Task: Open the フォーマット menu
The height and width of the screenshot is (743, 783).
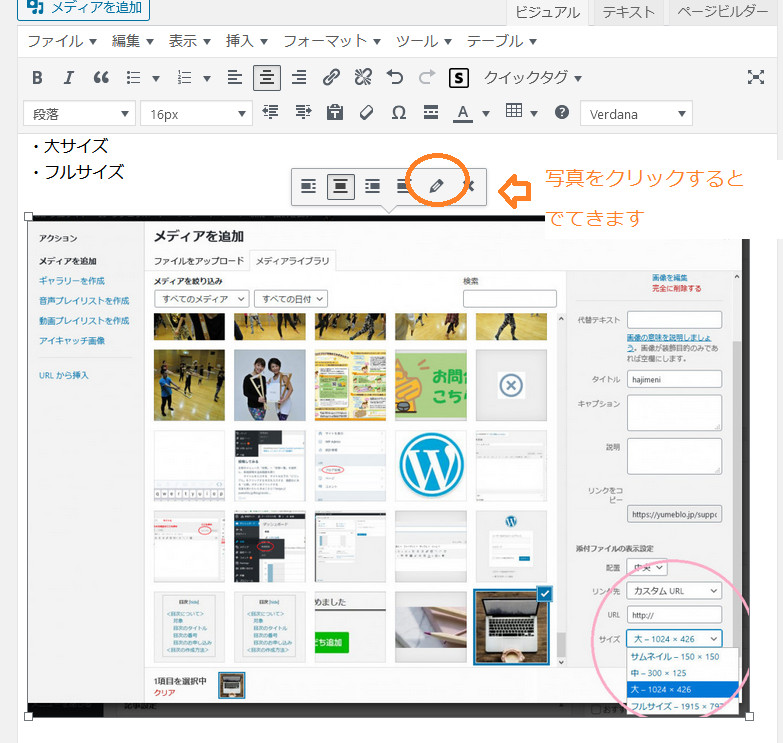Action: pyautogui.click(x=332, y=41)
